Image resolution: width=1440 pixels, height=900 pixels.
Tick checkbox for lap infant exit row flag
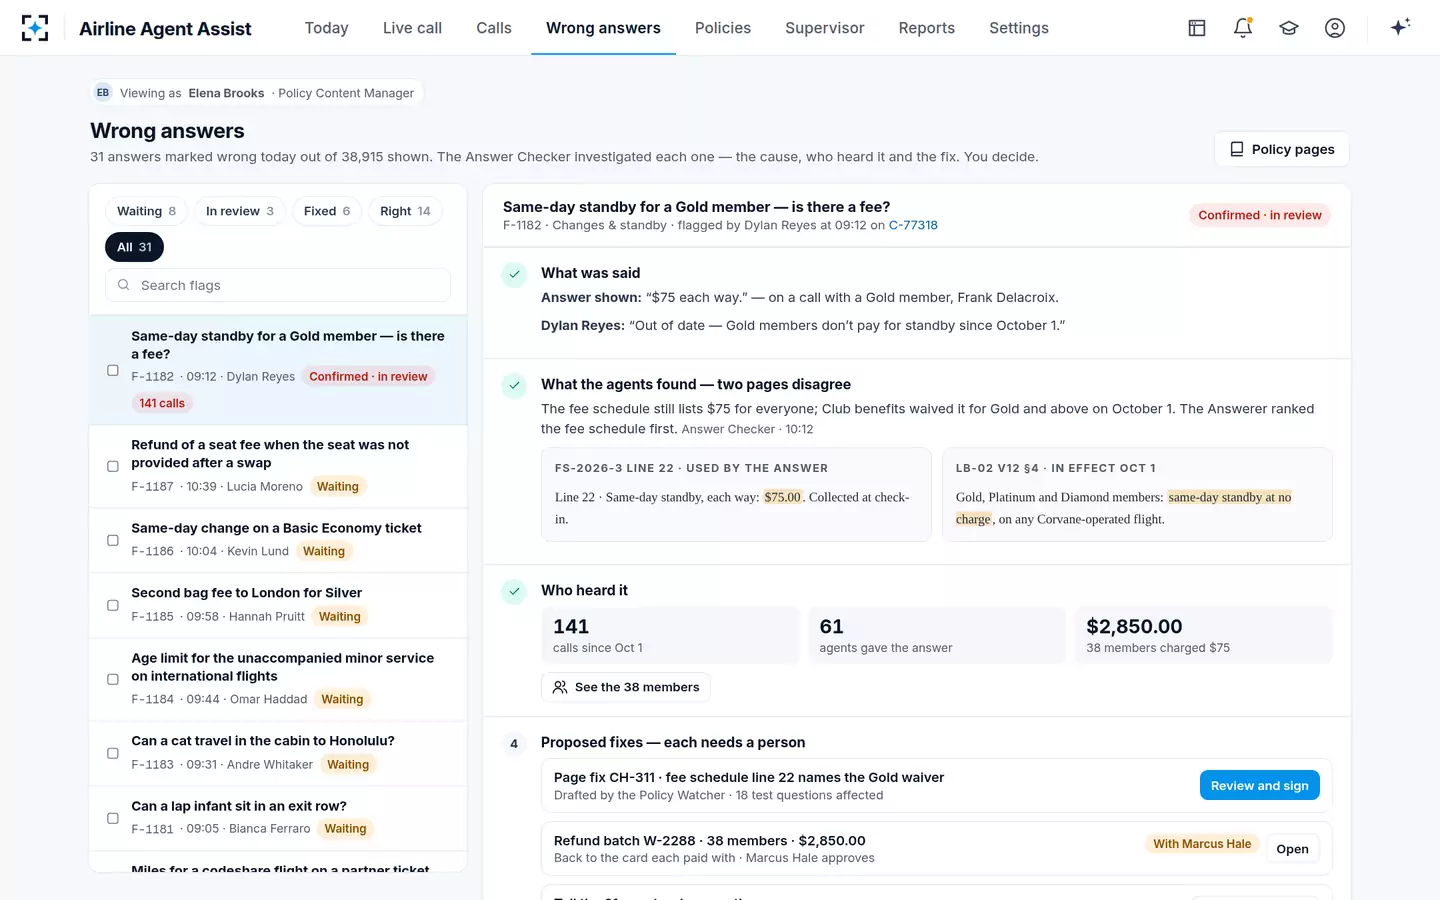113,818
